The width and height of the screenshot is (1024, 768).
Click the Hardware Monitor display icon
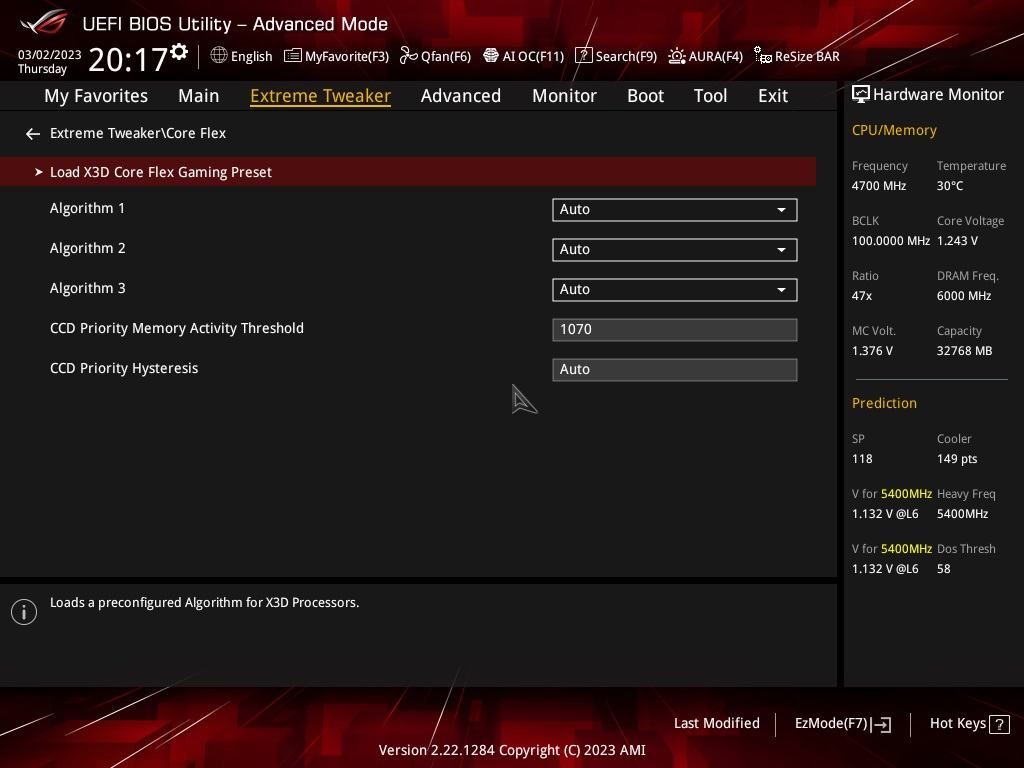click(x=861, y=95)
